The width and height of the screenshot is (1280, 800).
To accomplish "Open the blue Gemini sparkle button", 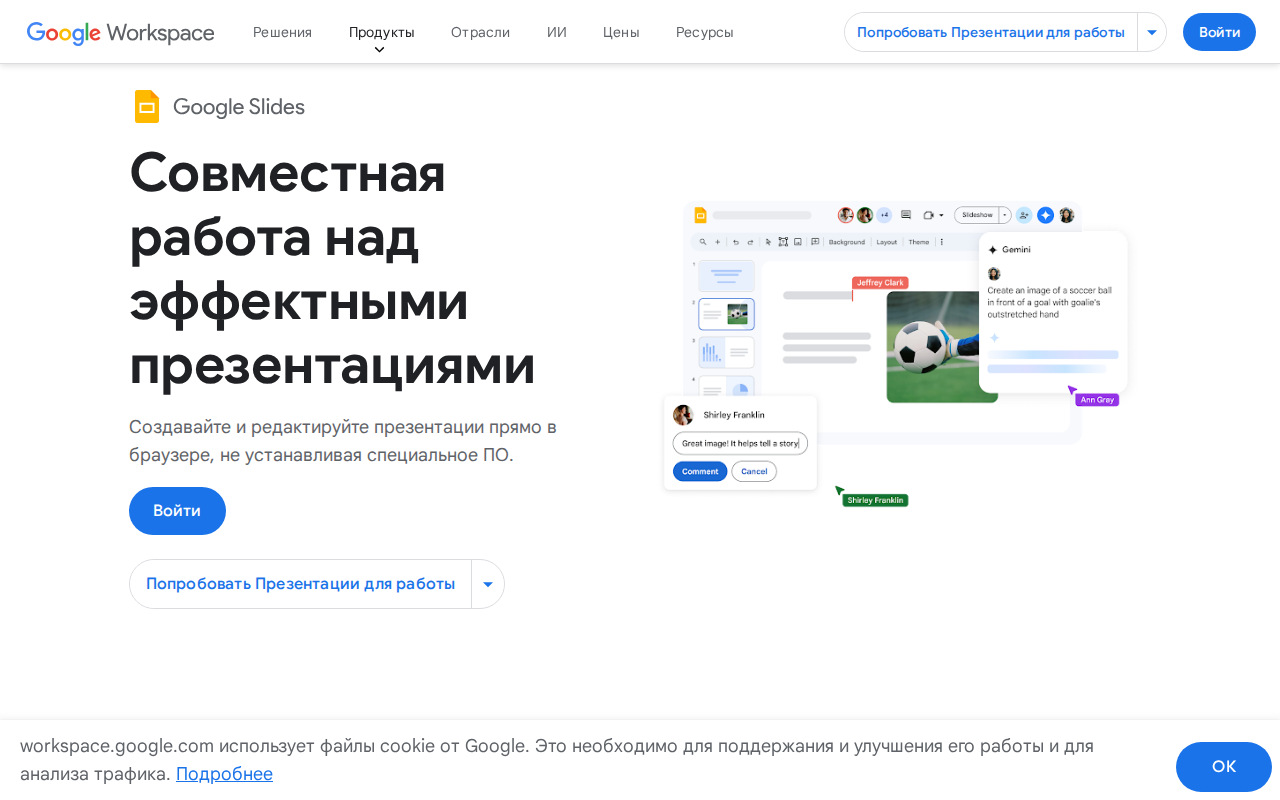I will coord(1045,214).
